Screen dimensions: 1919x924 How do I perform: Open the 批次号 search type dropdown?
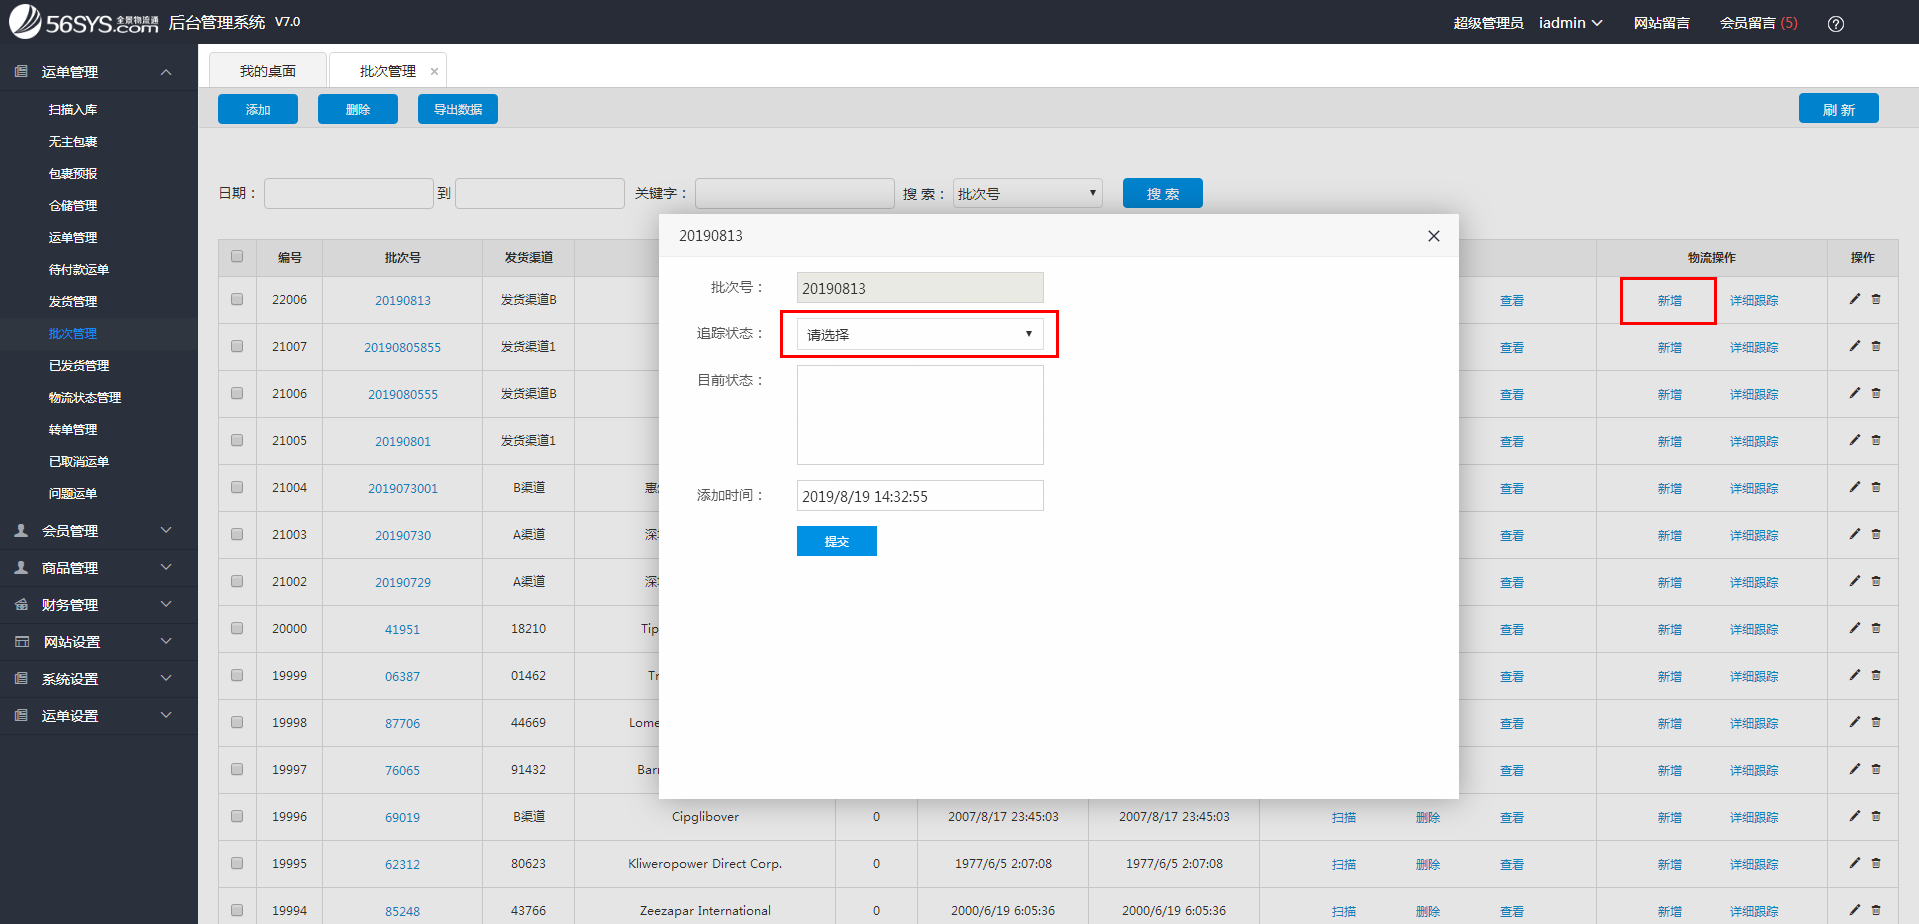click(1026, 192)
